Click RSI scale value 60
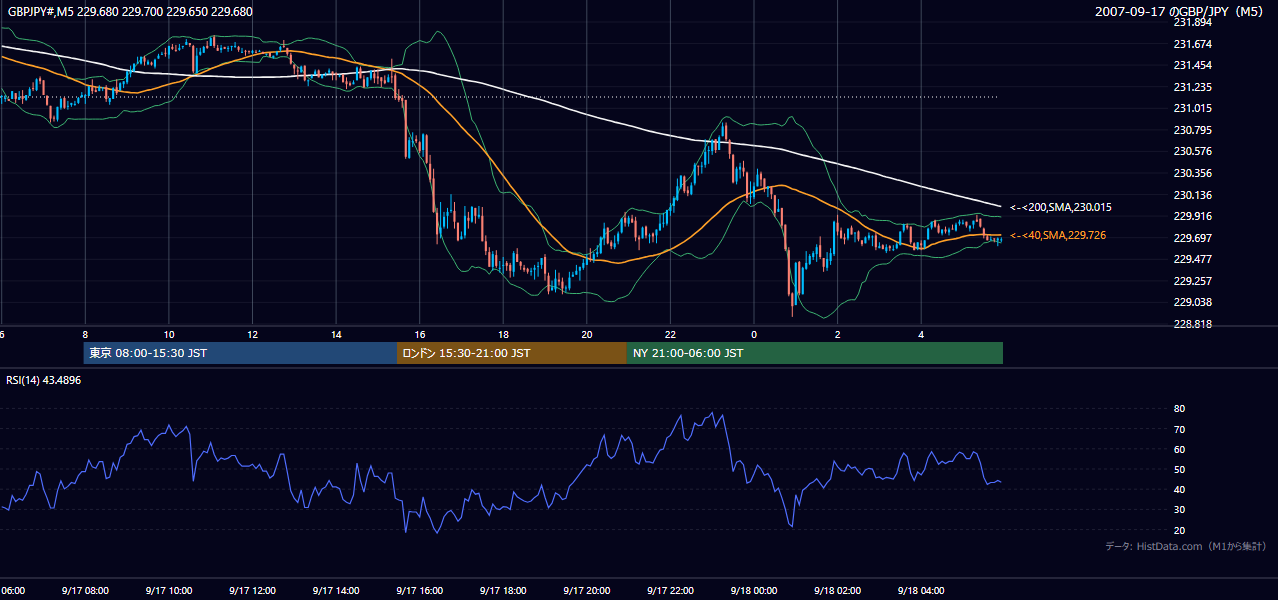Screen dimensions: 1278x600 pos(1180,449)
